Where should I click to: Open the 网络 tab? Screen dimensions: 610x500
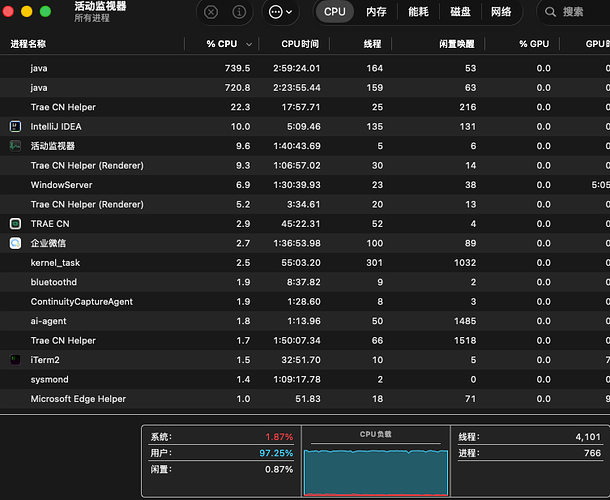(501, 12)
